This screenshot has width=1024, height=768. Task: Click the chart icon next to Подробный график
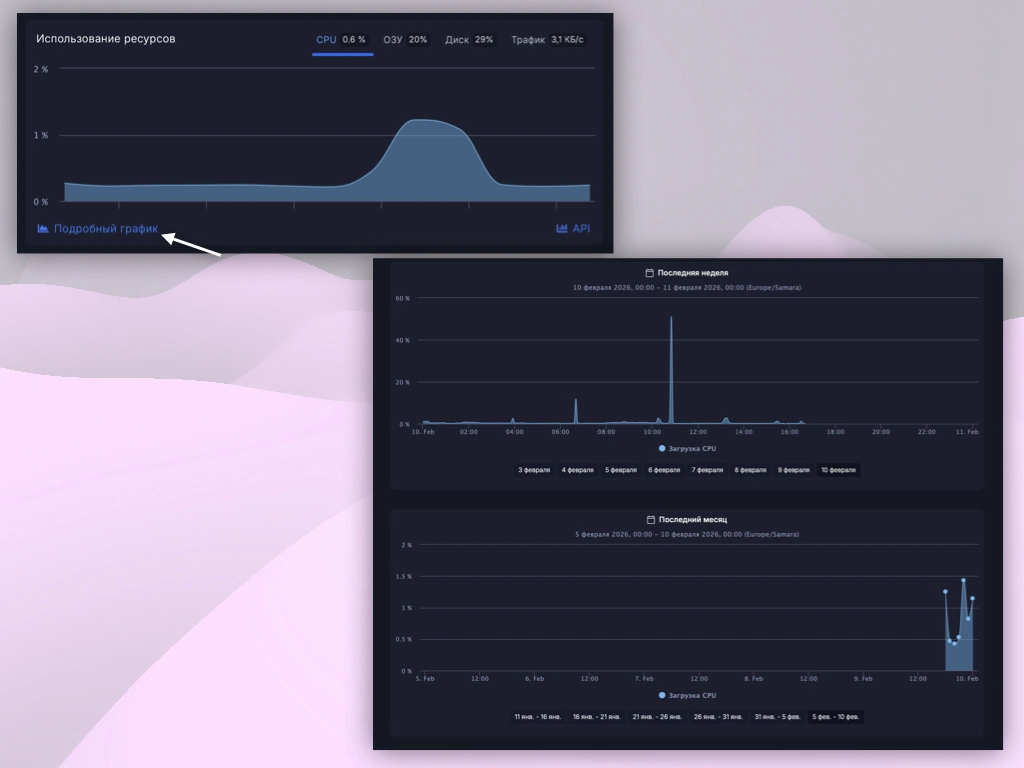pyautogui.click(x=41, y=228)
